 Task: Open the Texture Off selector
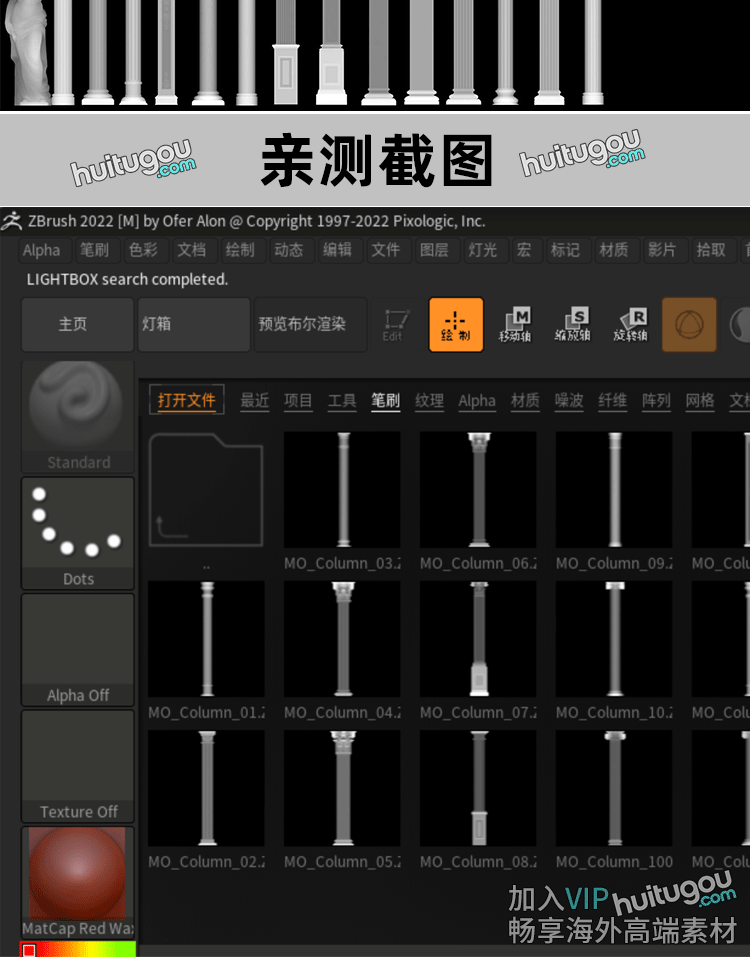[78, 765]
